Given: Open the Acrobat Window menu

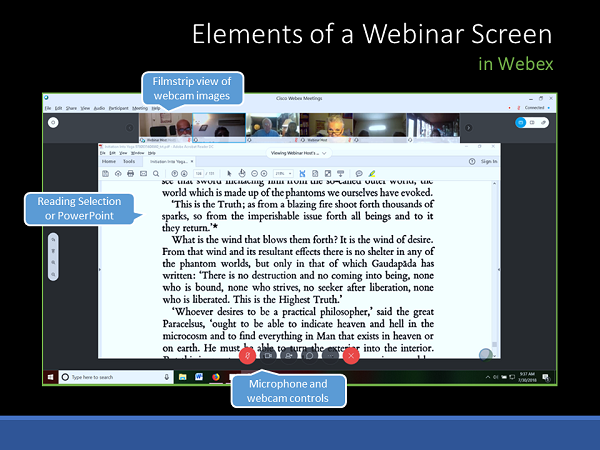Looking at the screenshot, I should pos(138,153).
